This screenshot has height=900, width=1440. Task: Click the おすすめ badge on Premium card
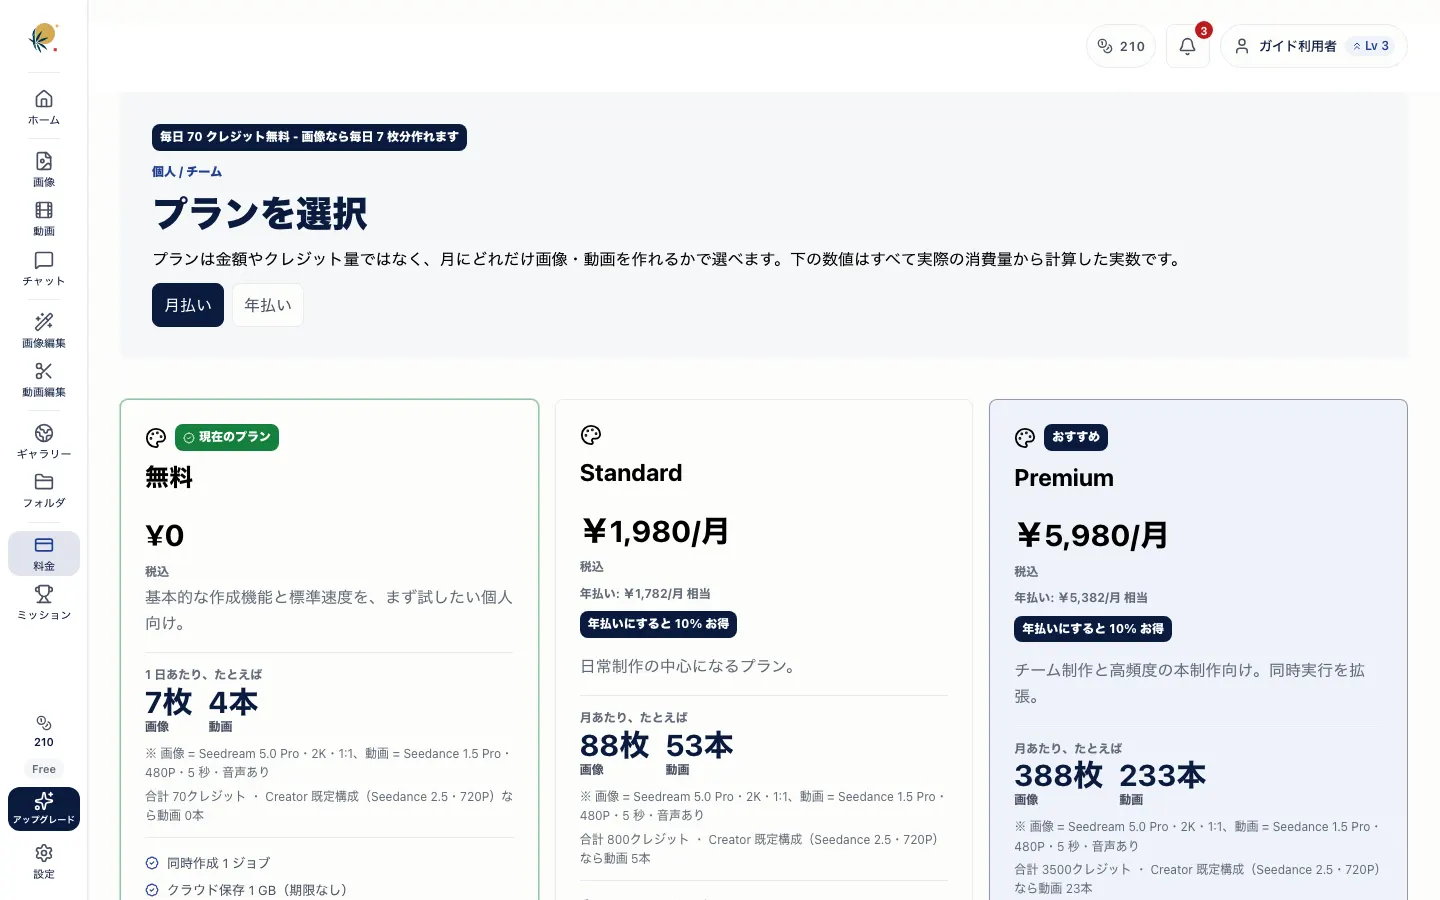pos(1076,437)
